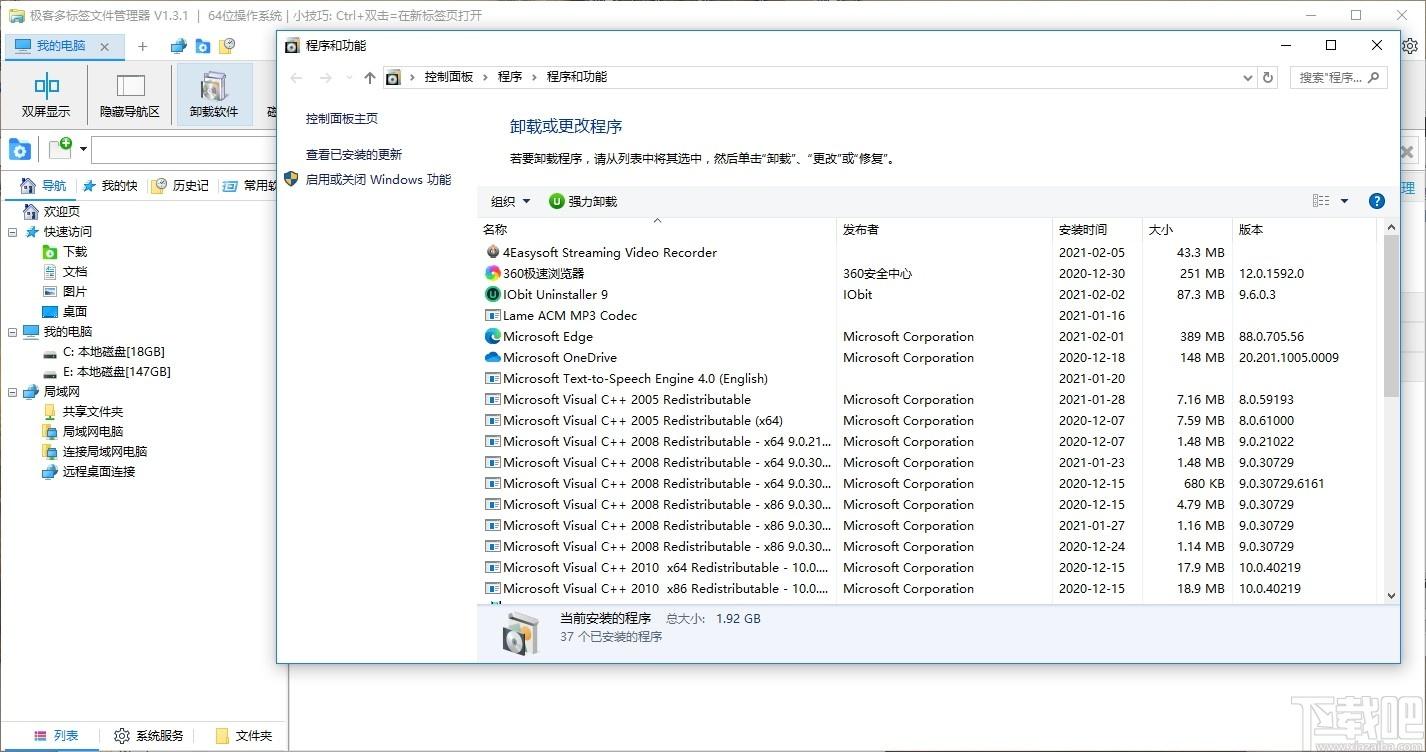Click the scroll down arrow of program list
The height and width of the screenshot is (752, 1426).
click(x=1391, y=596)
